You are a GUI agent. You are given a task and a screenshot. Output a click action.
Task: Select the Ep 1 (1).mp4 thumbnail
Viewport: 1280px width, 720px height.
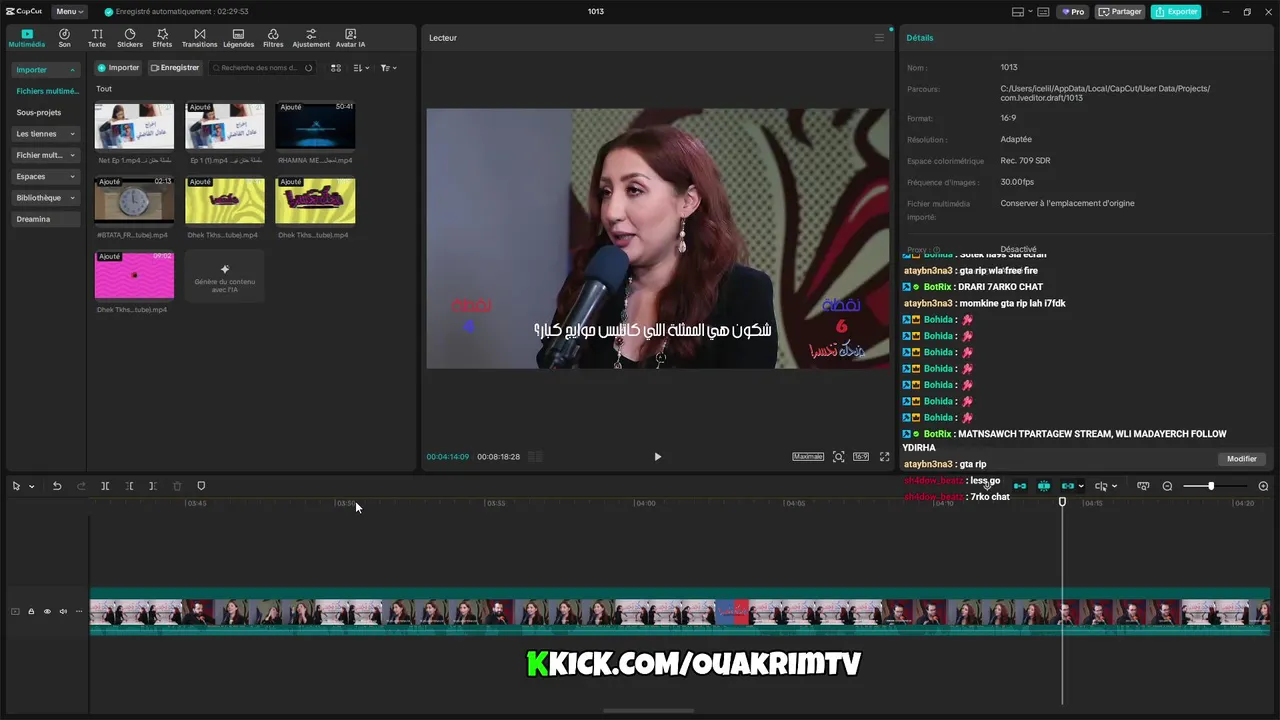pyautogui.click(x=225, y=127)
